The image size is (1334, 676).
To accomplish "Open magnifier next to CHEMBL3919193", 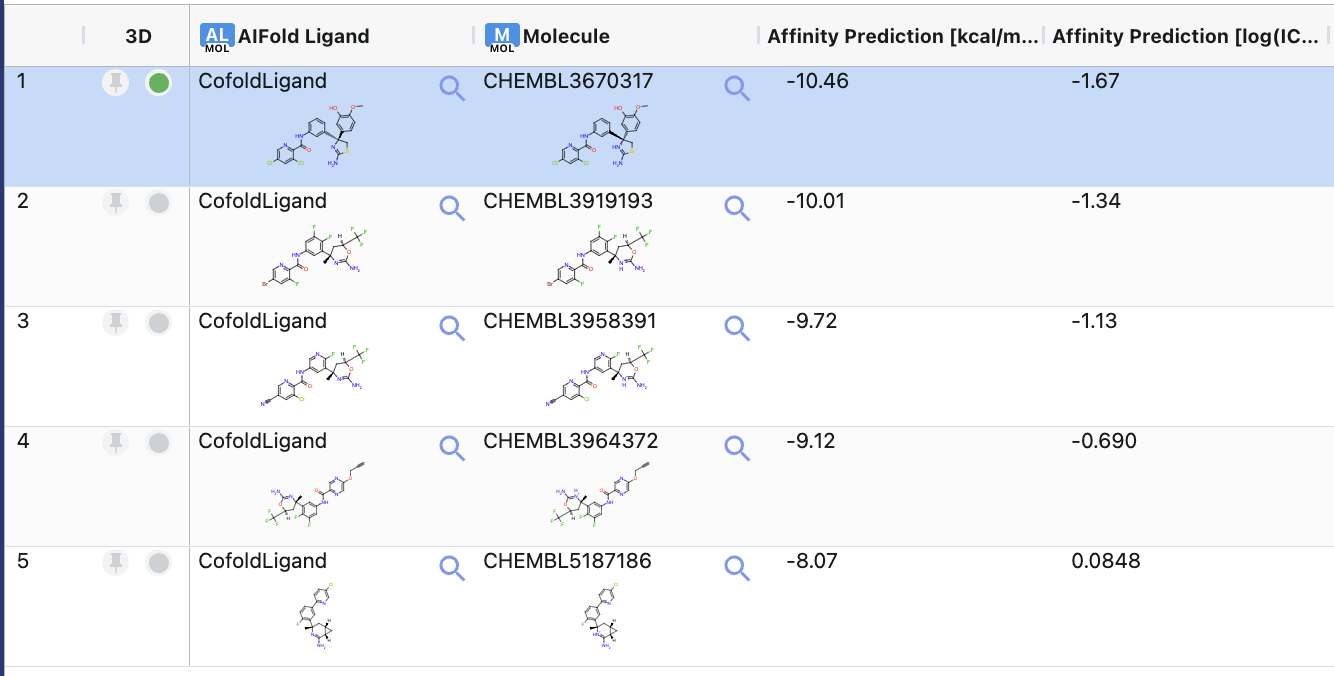I will (737, 208).
